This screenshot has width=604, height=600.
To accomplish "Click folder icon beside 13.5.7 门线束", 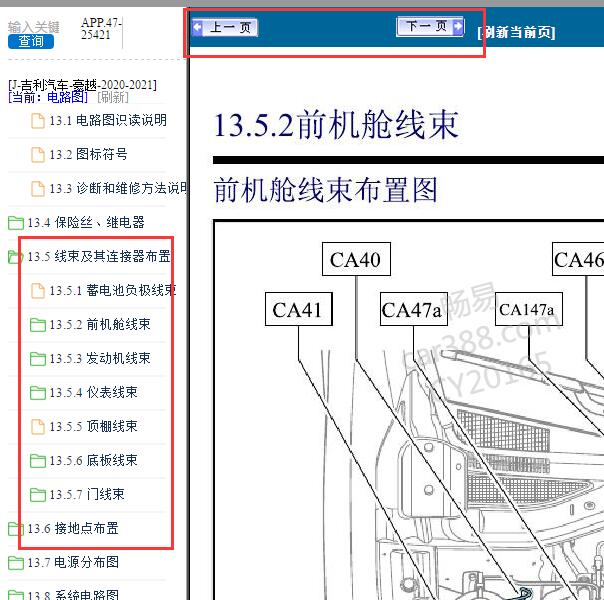I will (38, 494).
